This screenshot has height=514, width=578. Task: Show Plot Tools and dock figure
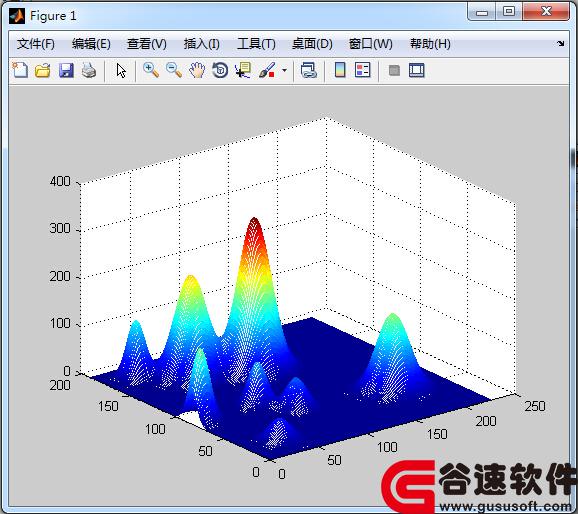click(417, 70)
